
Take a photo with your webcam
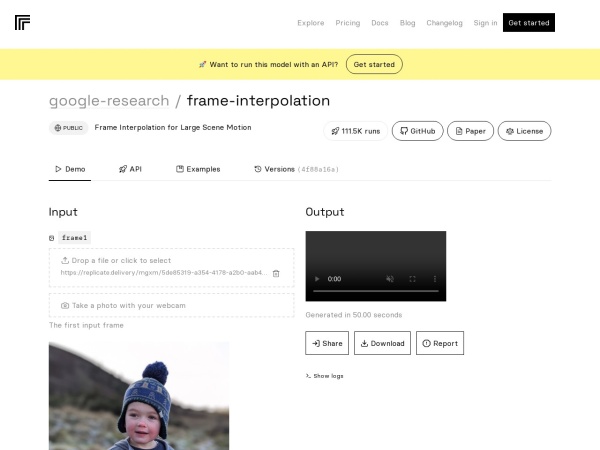point(171,305)
